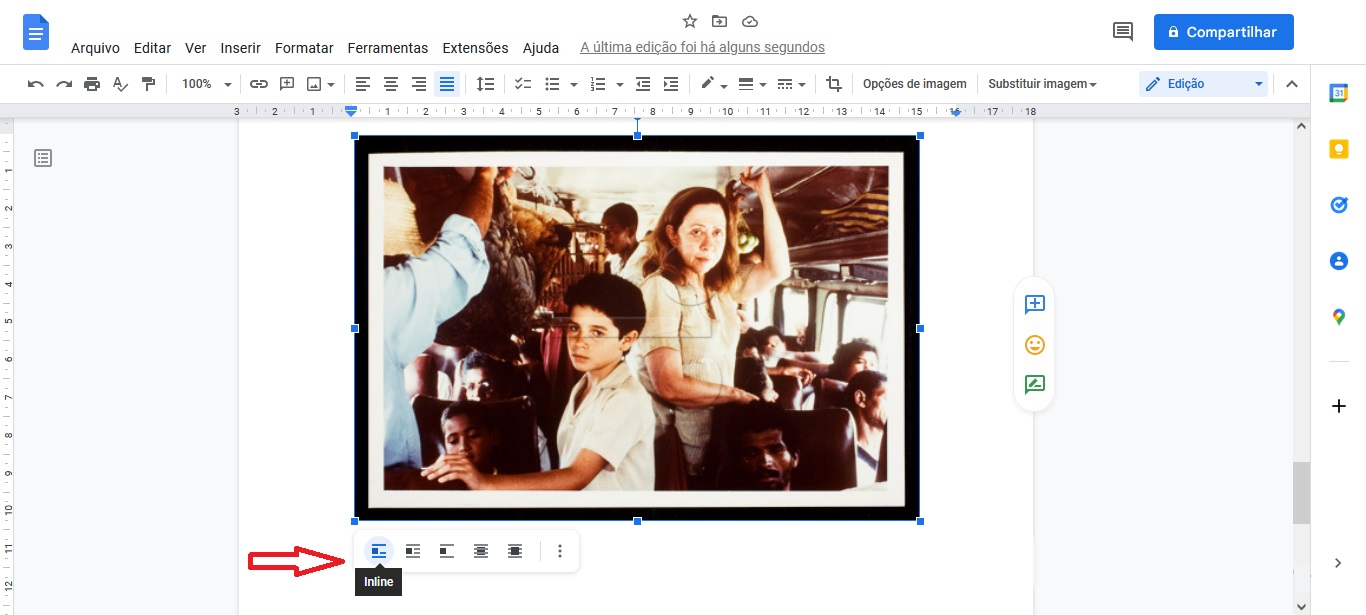Open the Ferramentas menu

(388, 48)
